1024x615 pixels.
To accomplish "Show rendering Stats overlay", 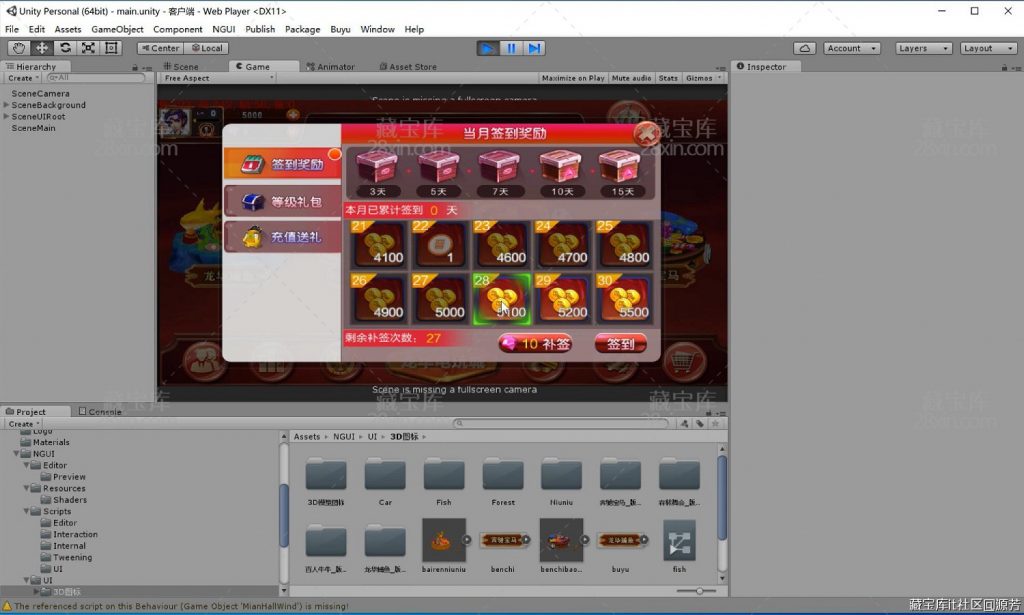I will tap(669, 77).
